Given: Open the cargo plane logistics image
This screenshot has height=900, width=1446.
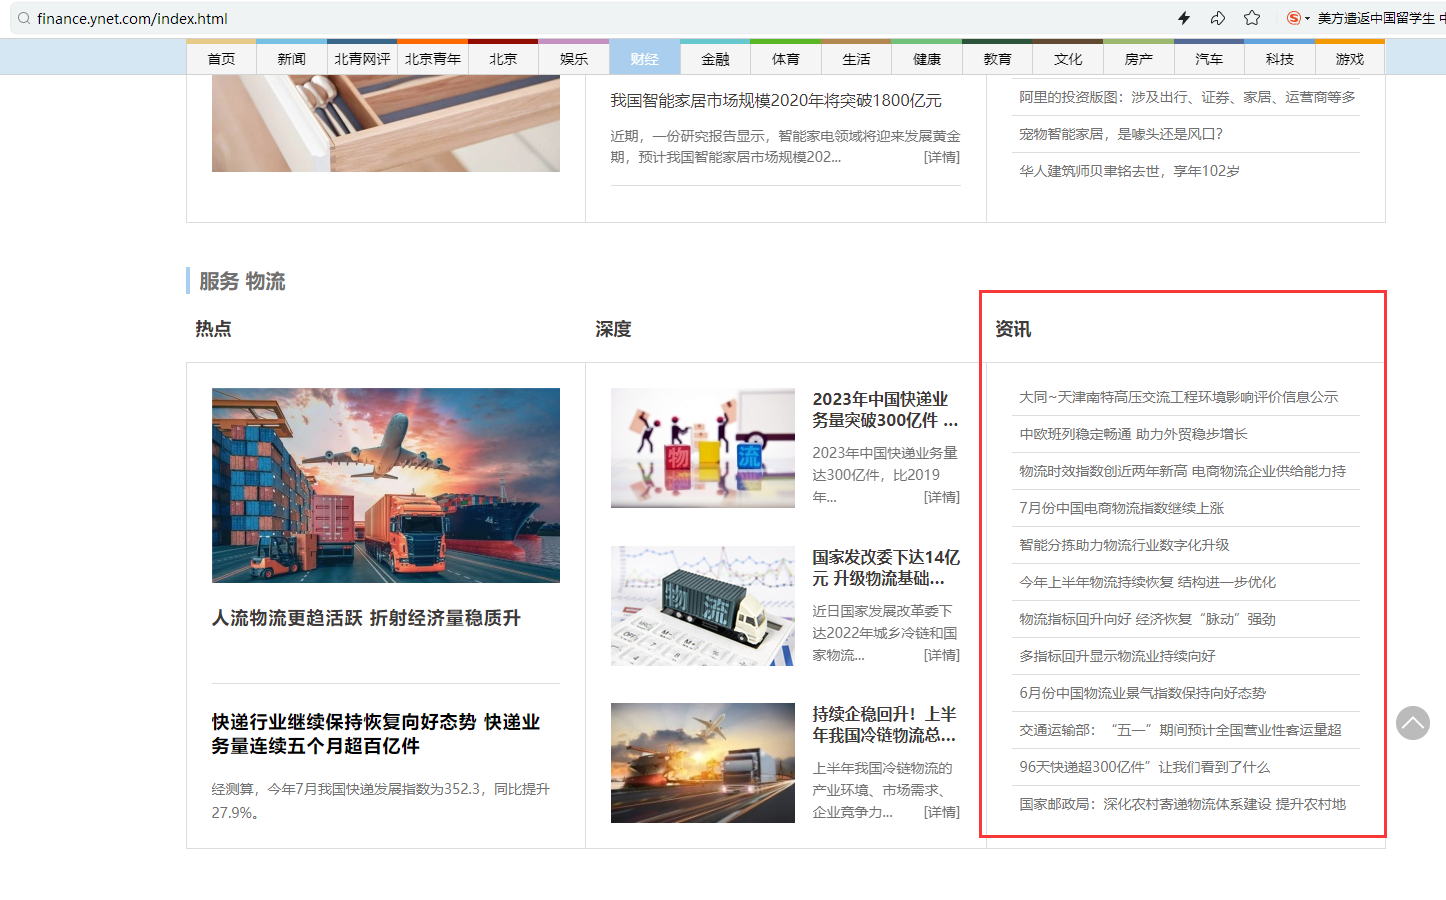Looking at the screenshot, I should 386,485.
